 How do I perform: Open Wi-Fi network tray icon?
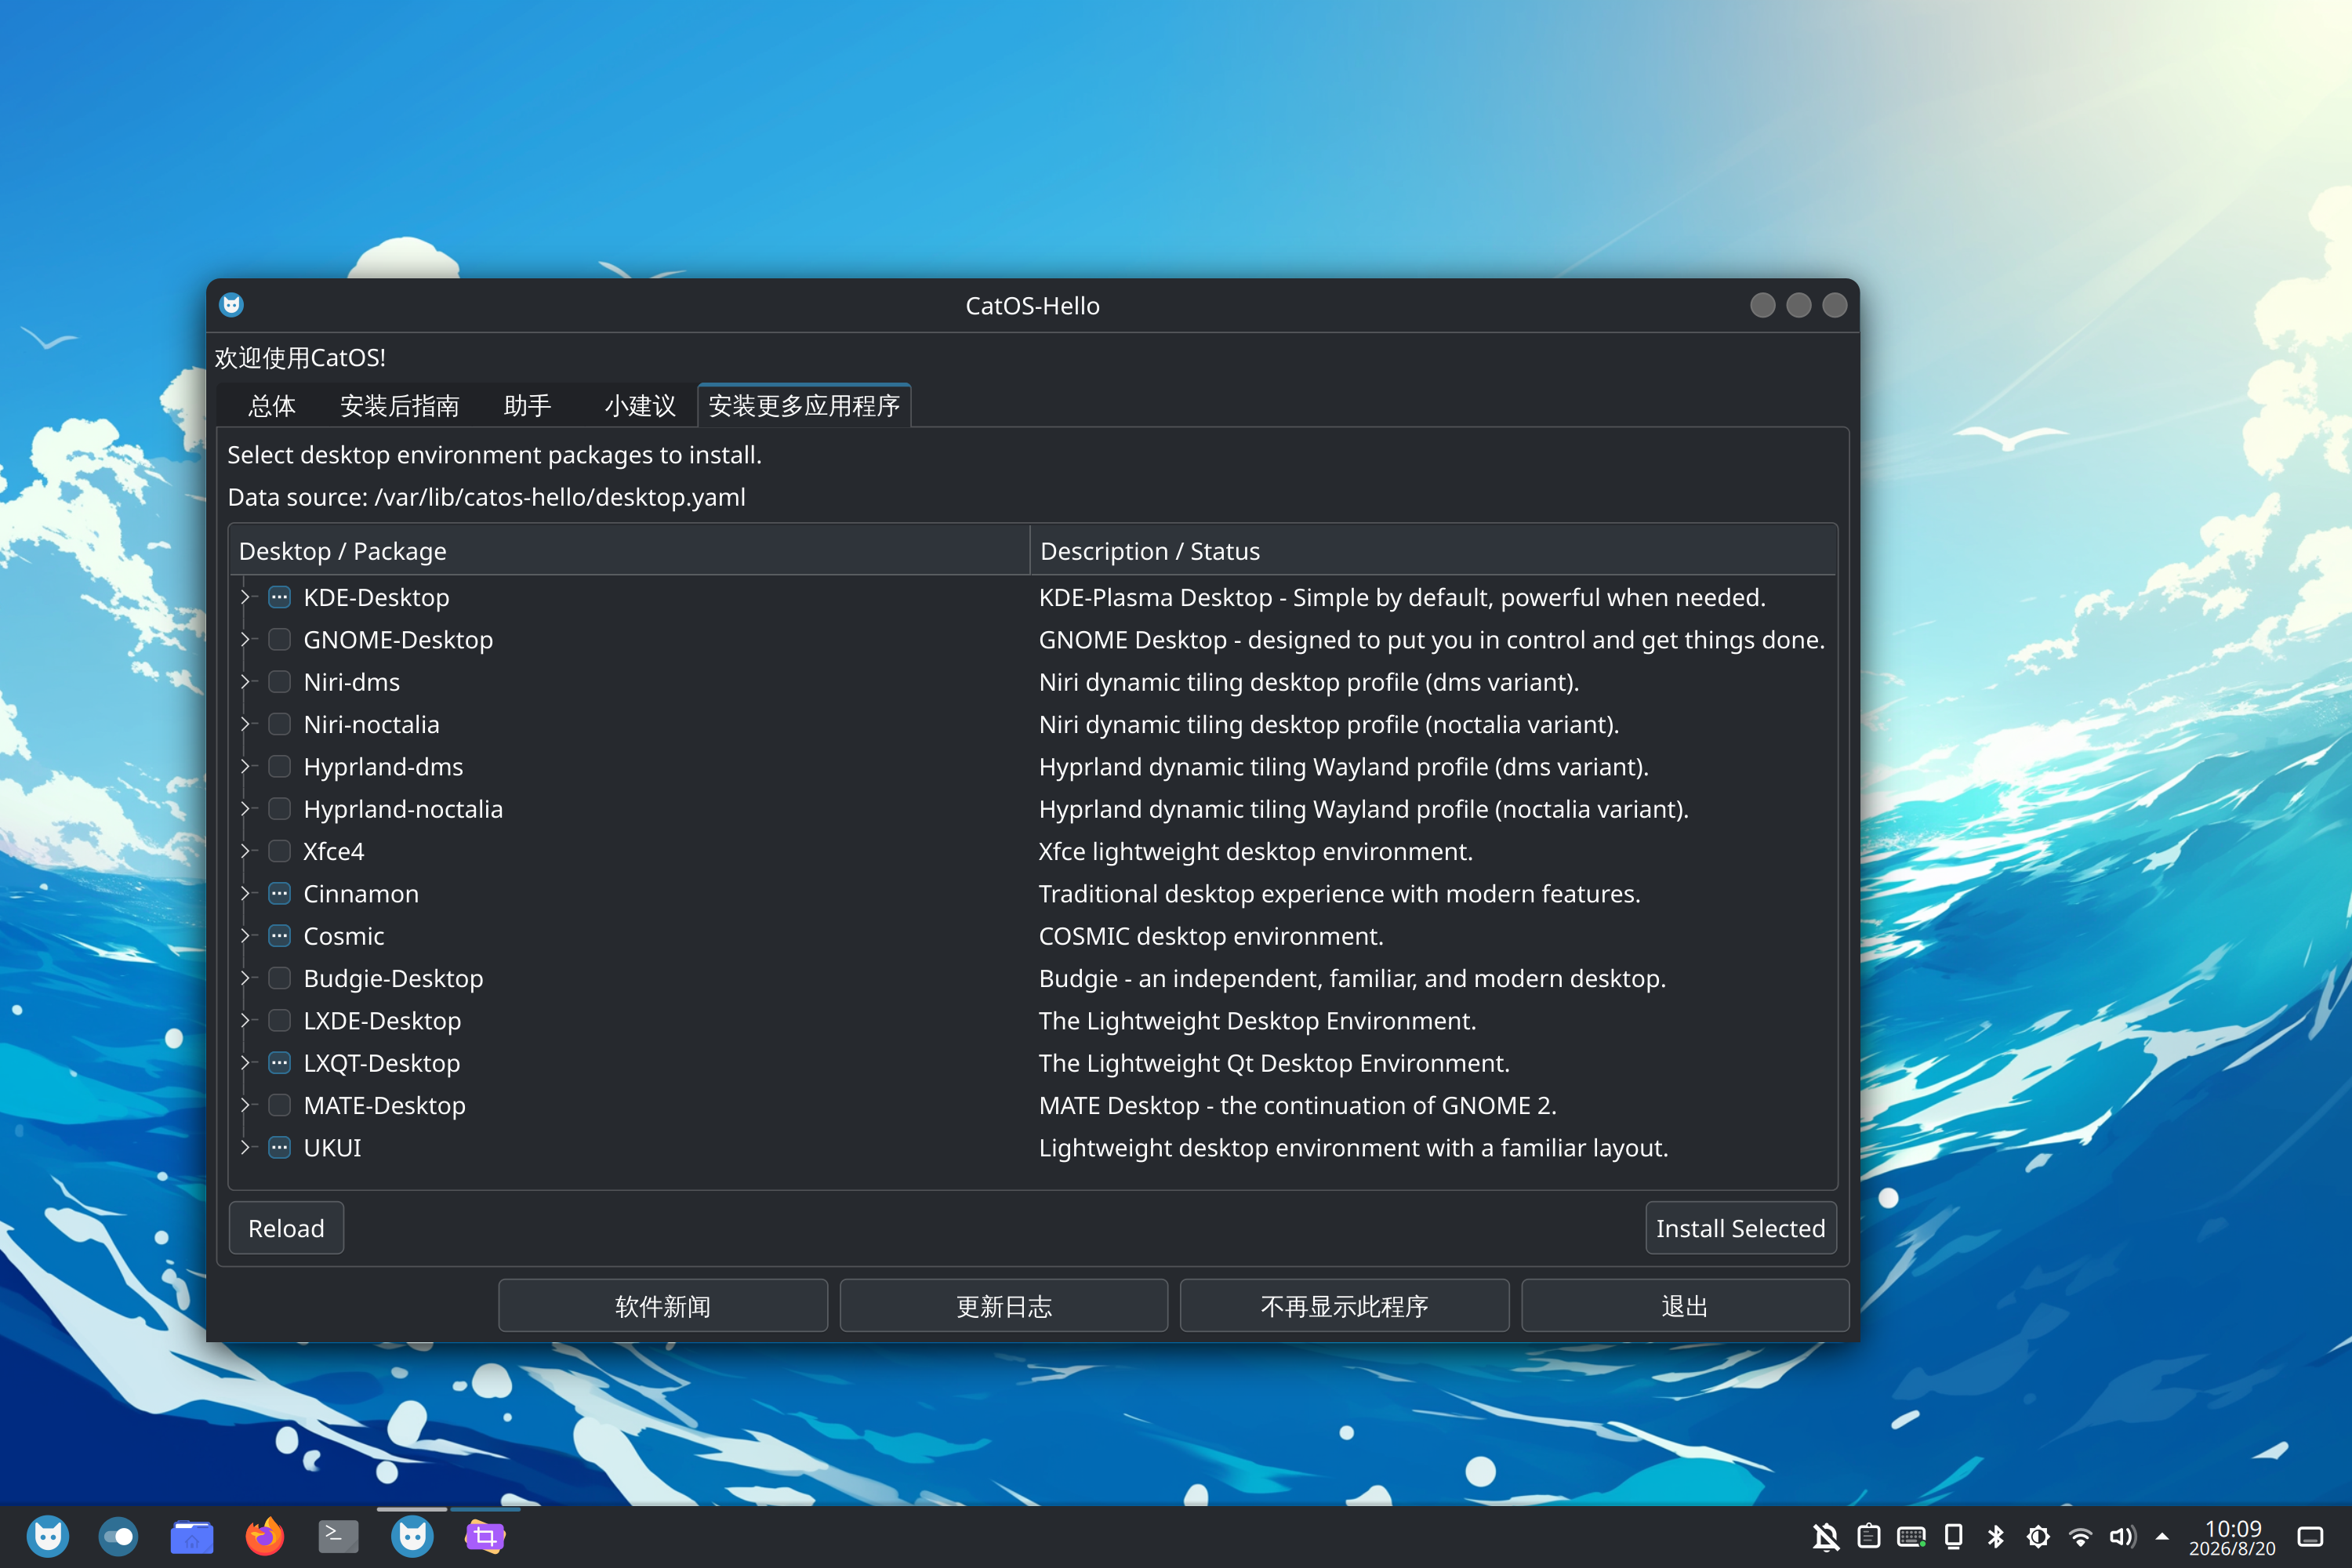(x=2080, y=1537)
